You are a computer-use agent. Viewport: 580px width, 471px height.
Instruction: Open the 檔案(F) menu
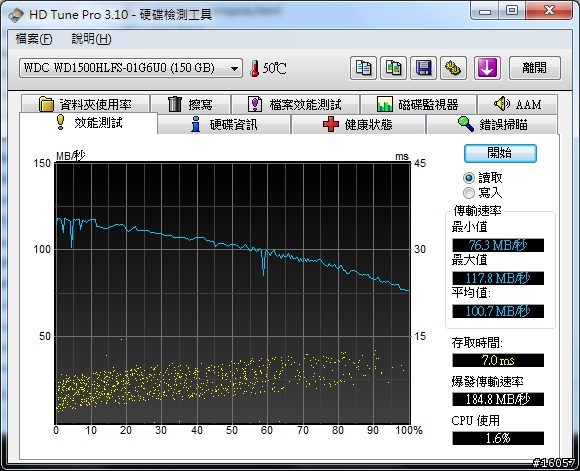pos(34,39)
